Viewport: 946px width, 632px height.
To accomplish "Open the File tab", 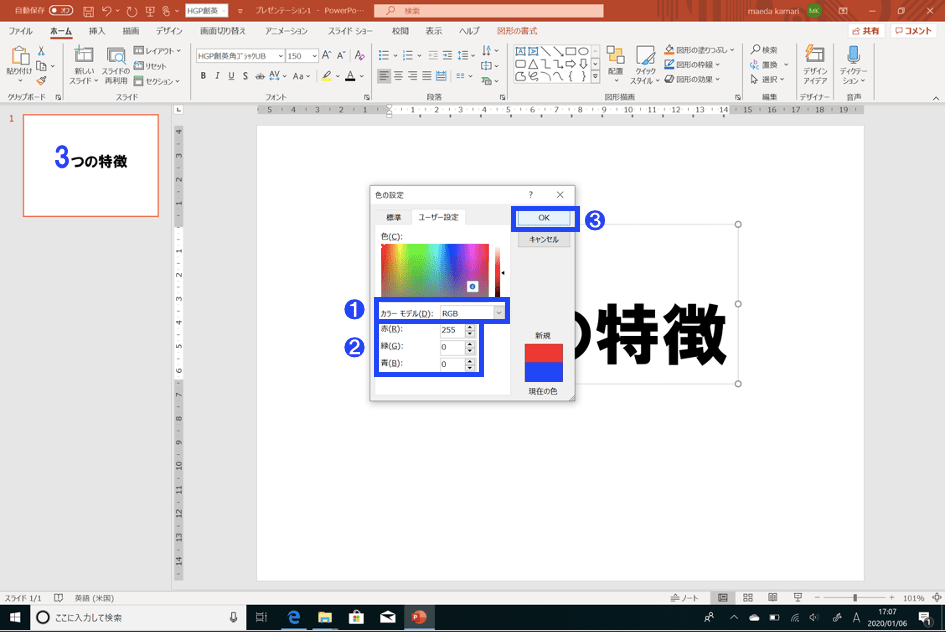I will (x=21, y=31).
